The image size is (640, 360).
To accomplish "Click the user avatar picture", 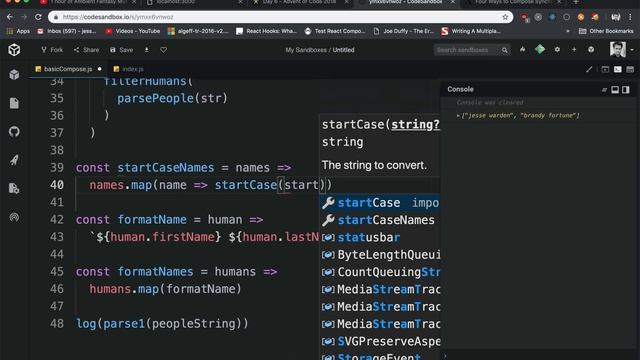I will click(x=618, y=49).
